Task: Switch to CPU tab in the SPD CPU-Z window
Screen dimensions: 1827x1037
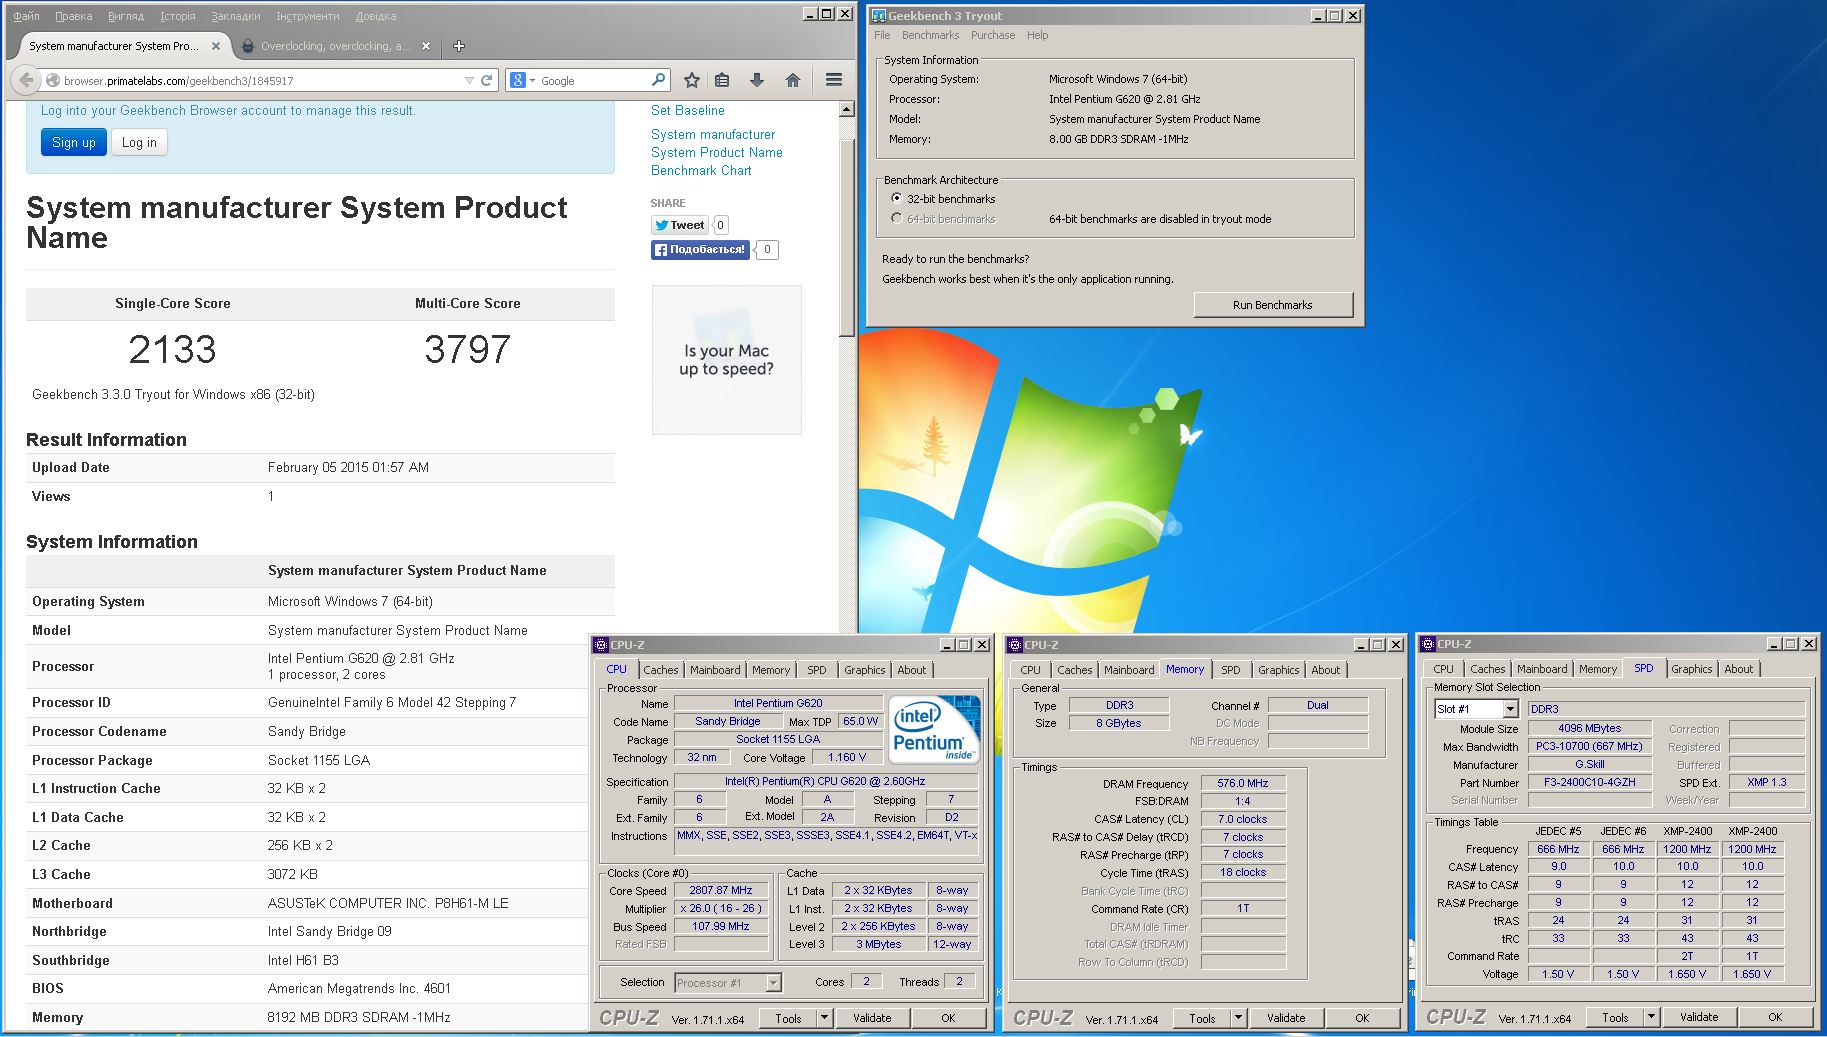Action: (1444, 669)
